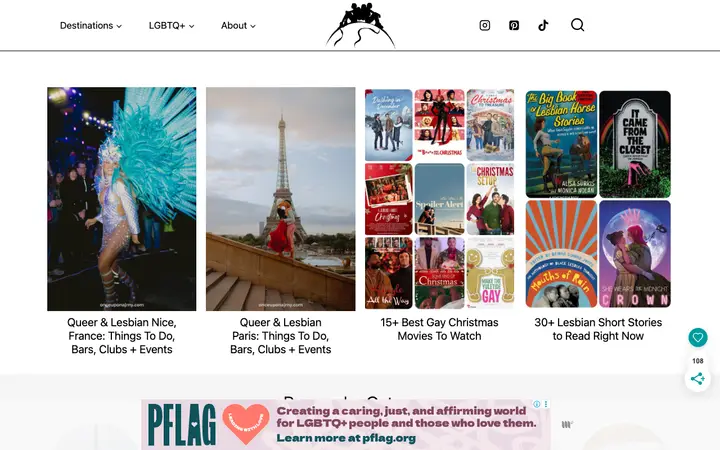Viewport: 720px width, 450px height.
Task: Click the ad info icon on PFLAG banner
Action: (x=536, y=404)
